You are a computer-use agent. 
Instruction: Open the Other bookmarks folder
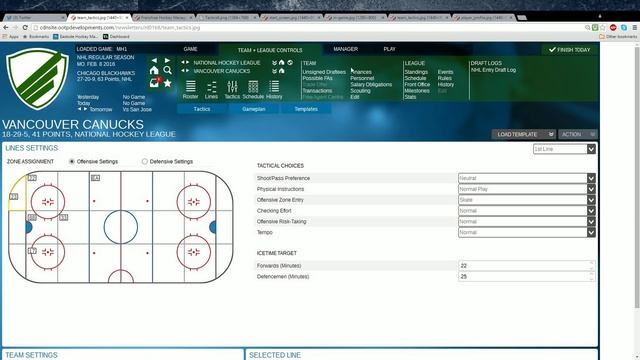[x=618, y=37]
